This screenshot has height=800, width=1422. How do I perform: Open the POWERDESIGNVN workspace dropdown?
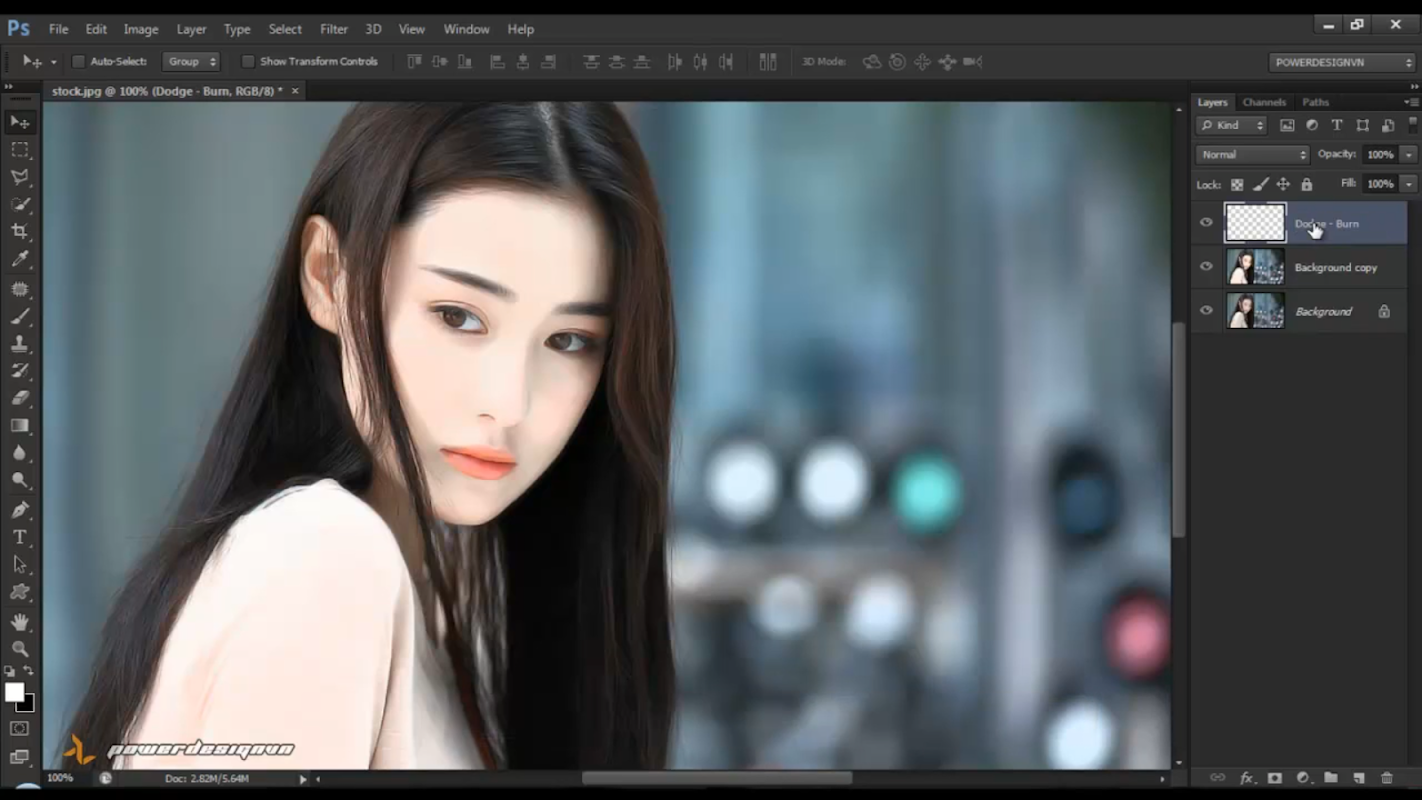(x=1342, y=62)
